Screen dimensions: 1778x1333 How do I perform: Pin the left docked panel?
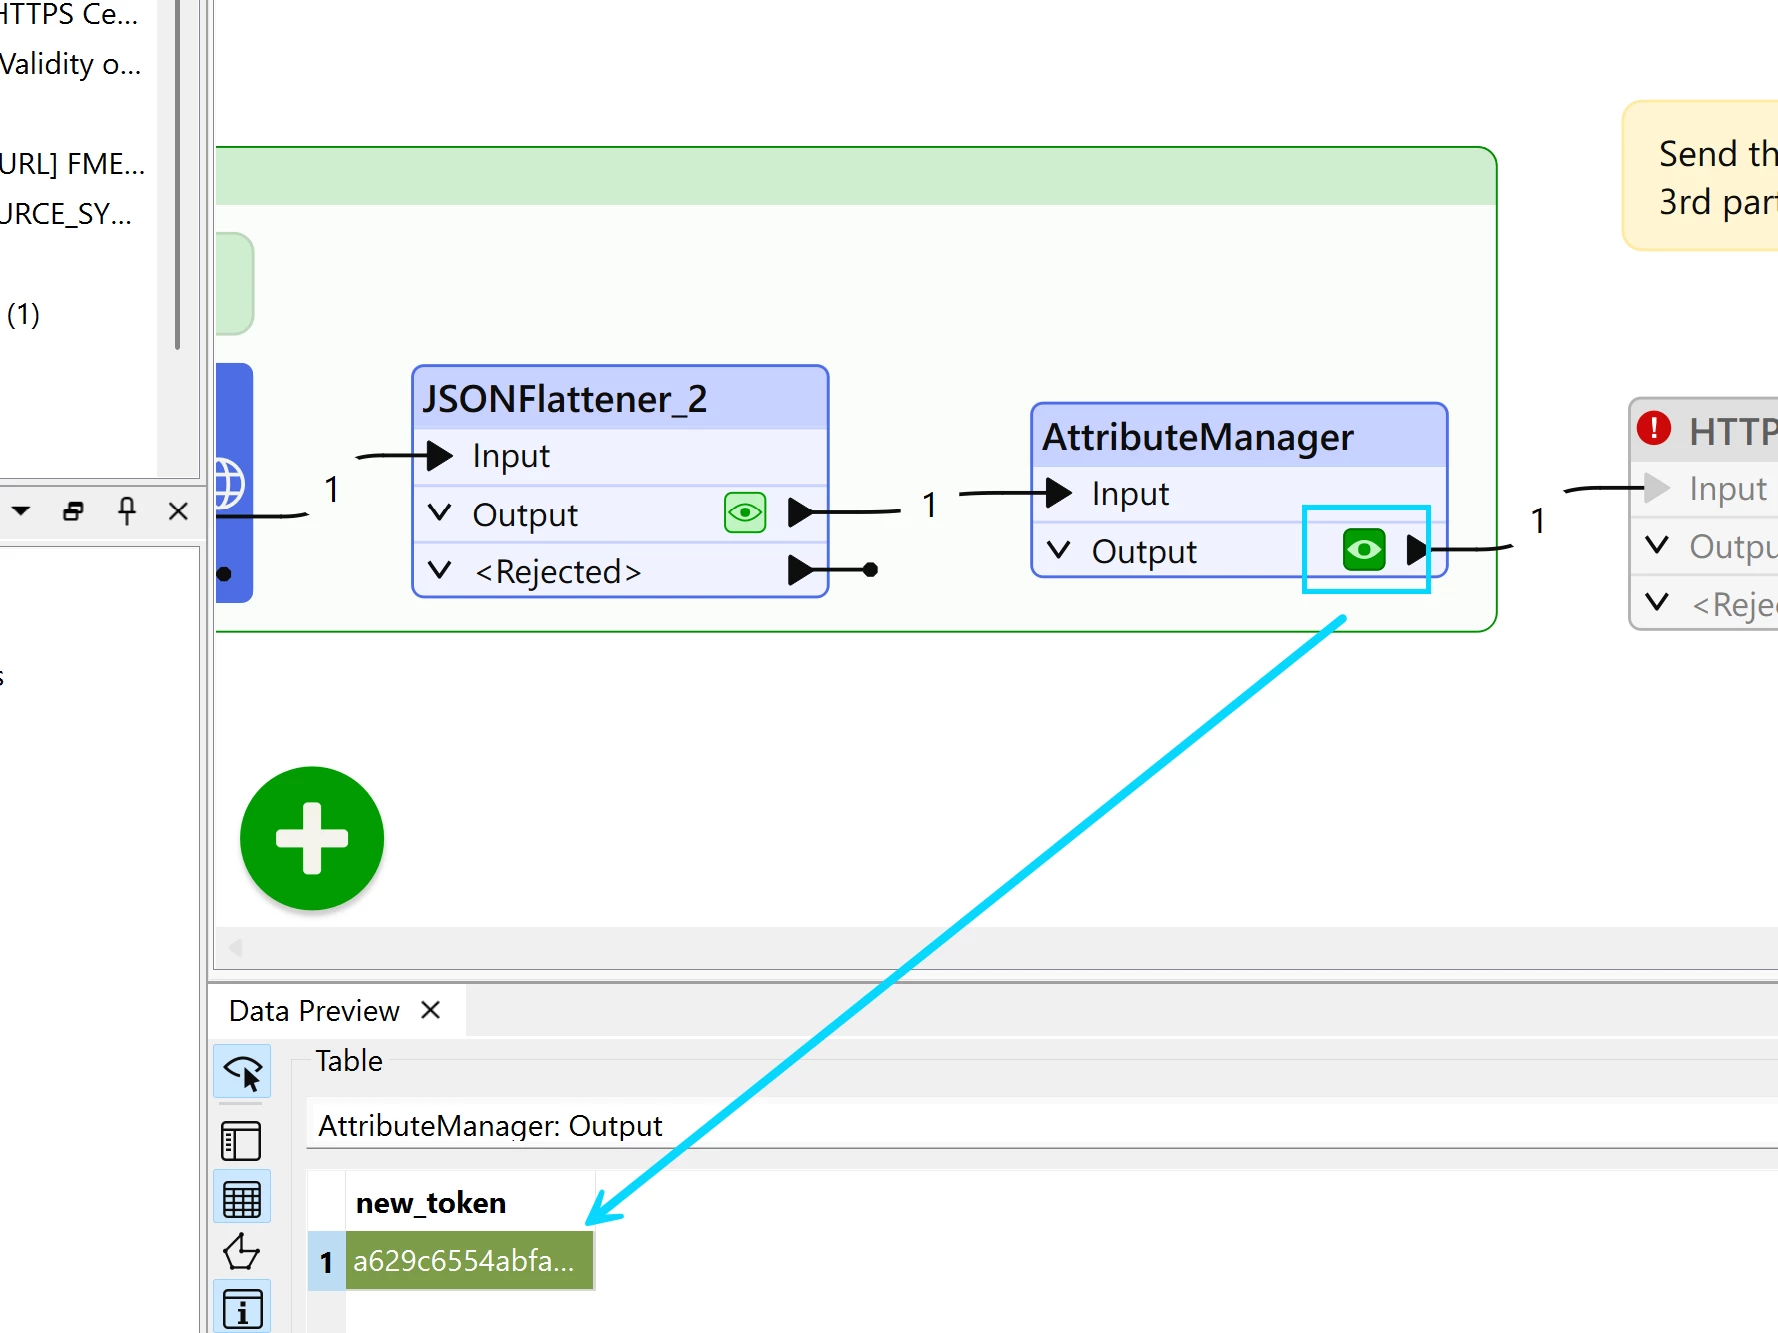coord(126,511)
